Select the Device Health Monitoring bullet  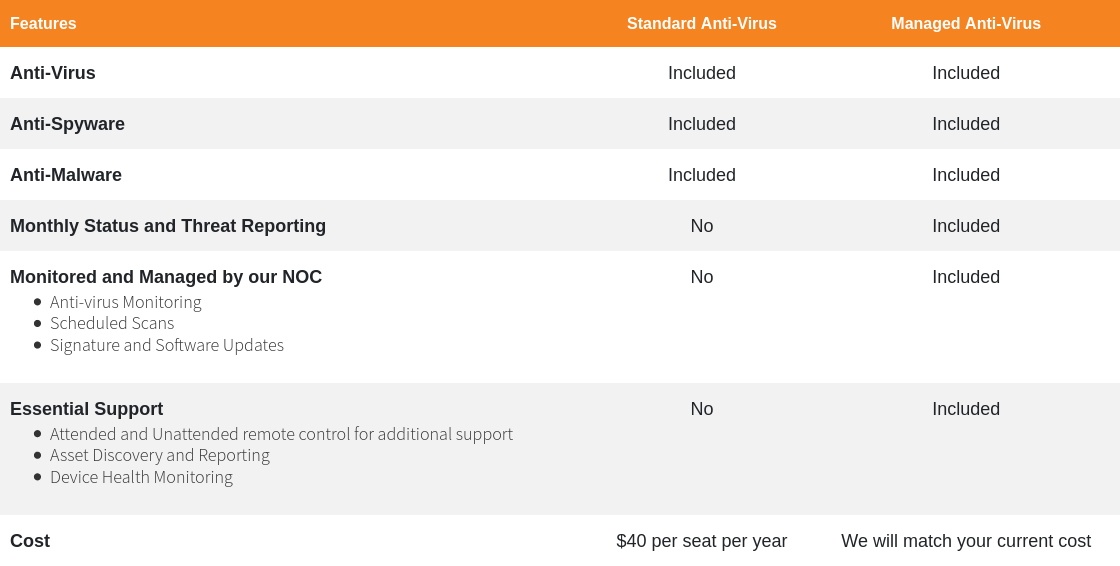[141, 477]
